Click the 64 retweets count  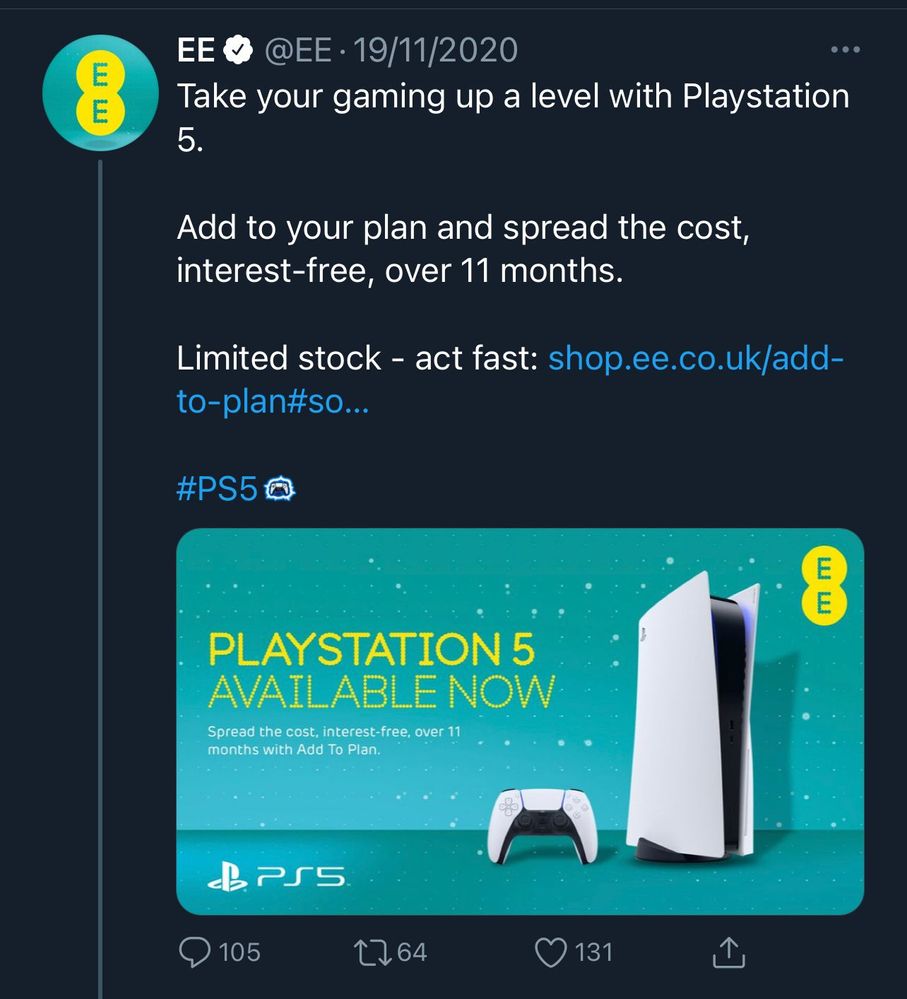coord(412,952)
